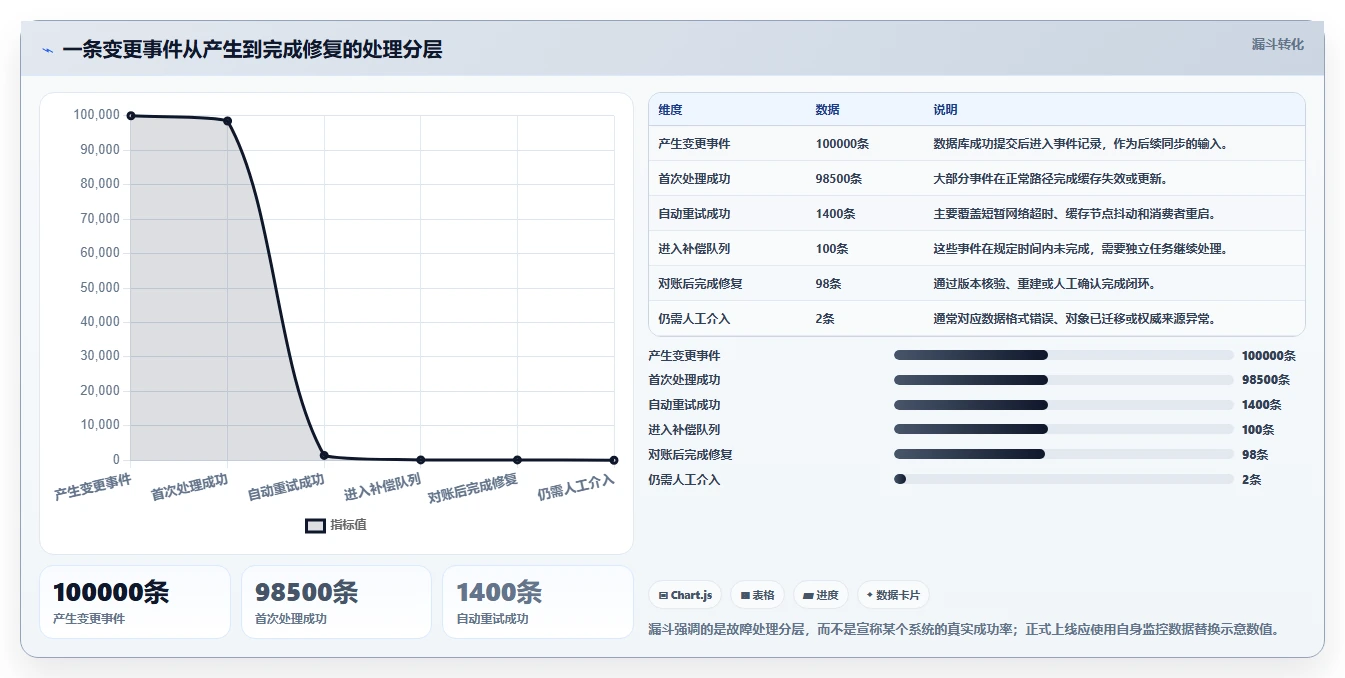Viewport: 1345px width, 678px height.
Task: Click the description starting 这些事件在规定时间内
Action: coord(1081,249)
